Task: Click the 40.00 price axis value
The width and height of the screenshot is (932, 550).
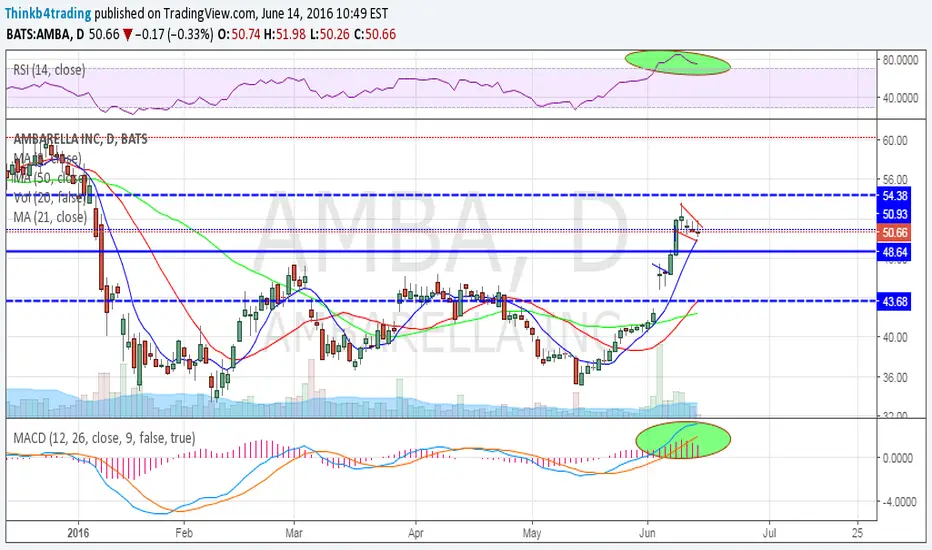Action: pos(895,337)
